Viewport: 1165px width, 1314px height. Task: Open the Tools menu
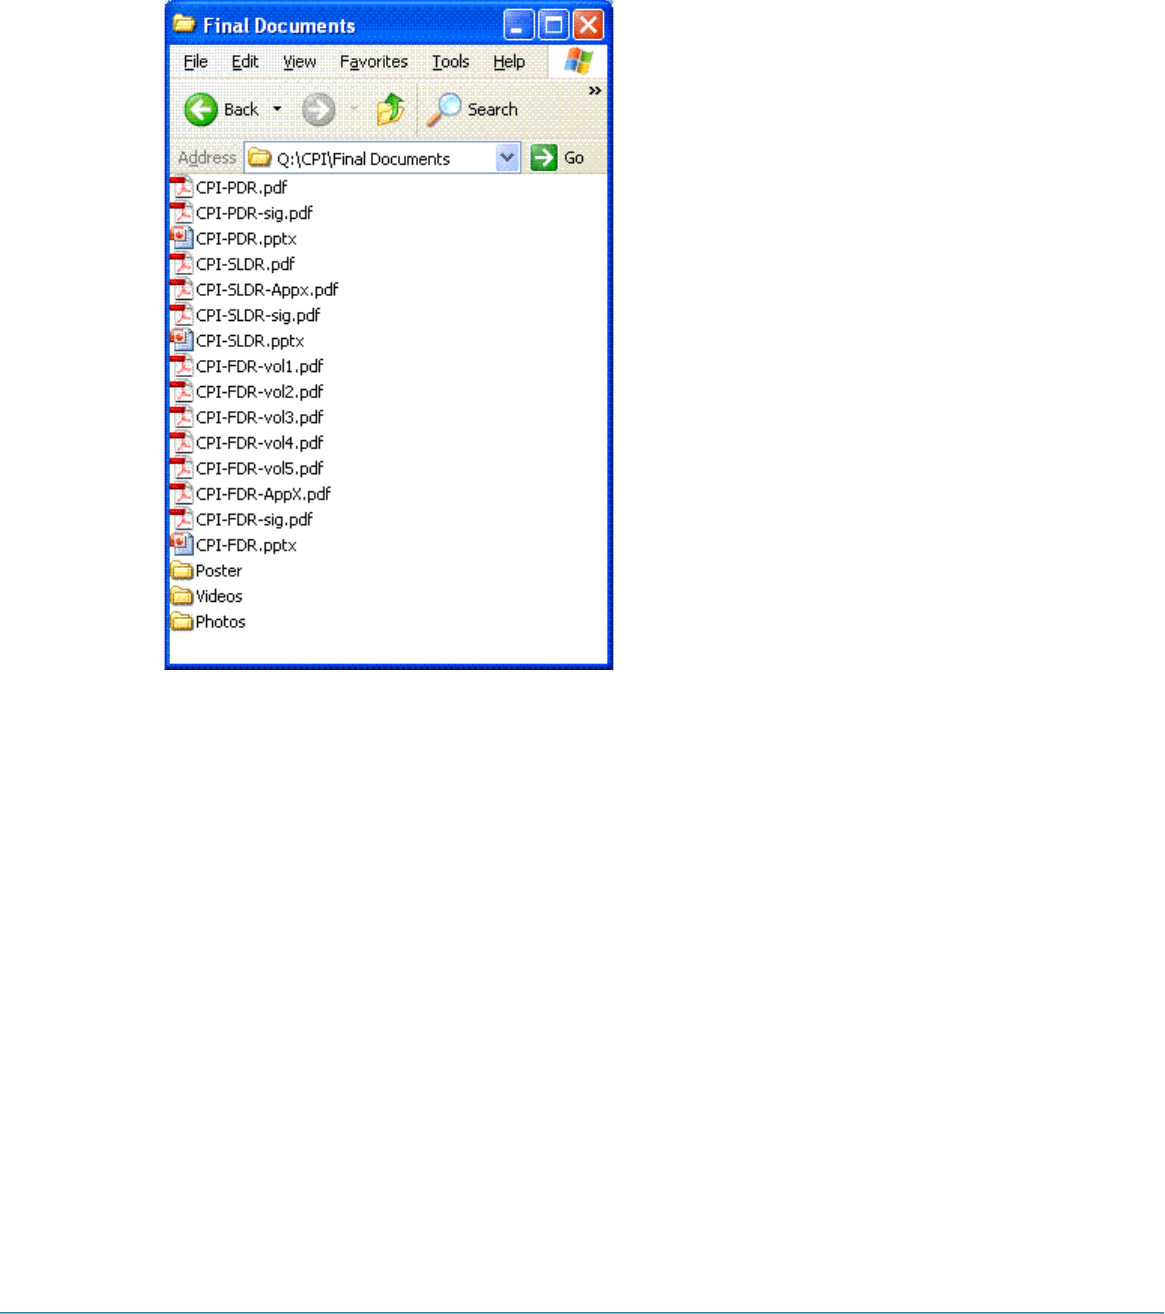coord(450,62)
